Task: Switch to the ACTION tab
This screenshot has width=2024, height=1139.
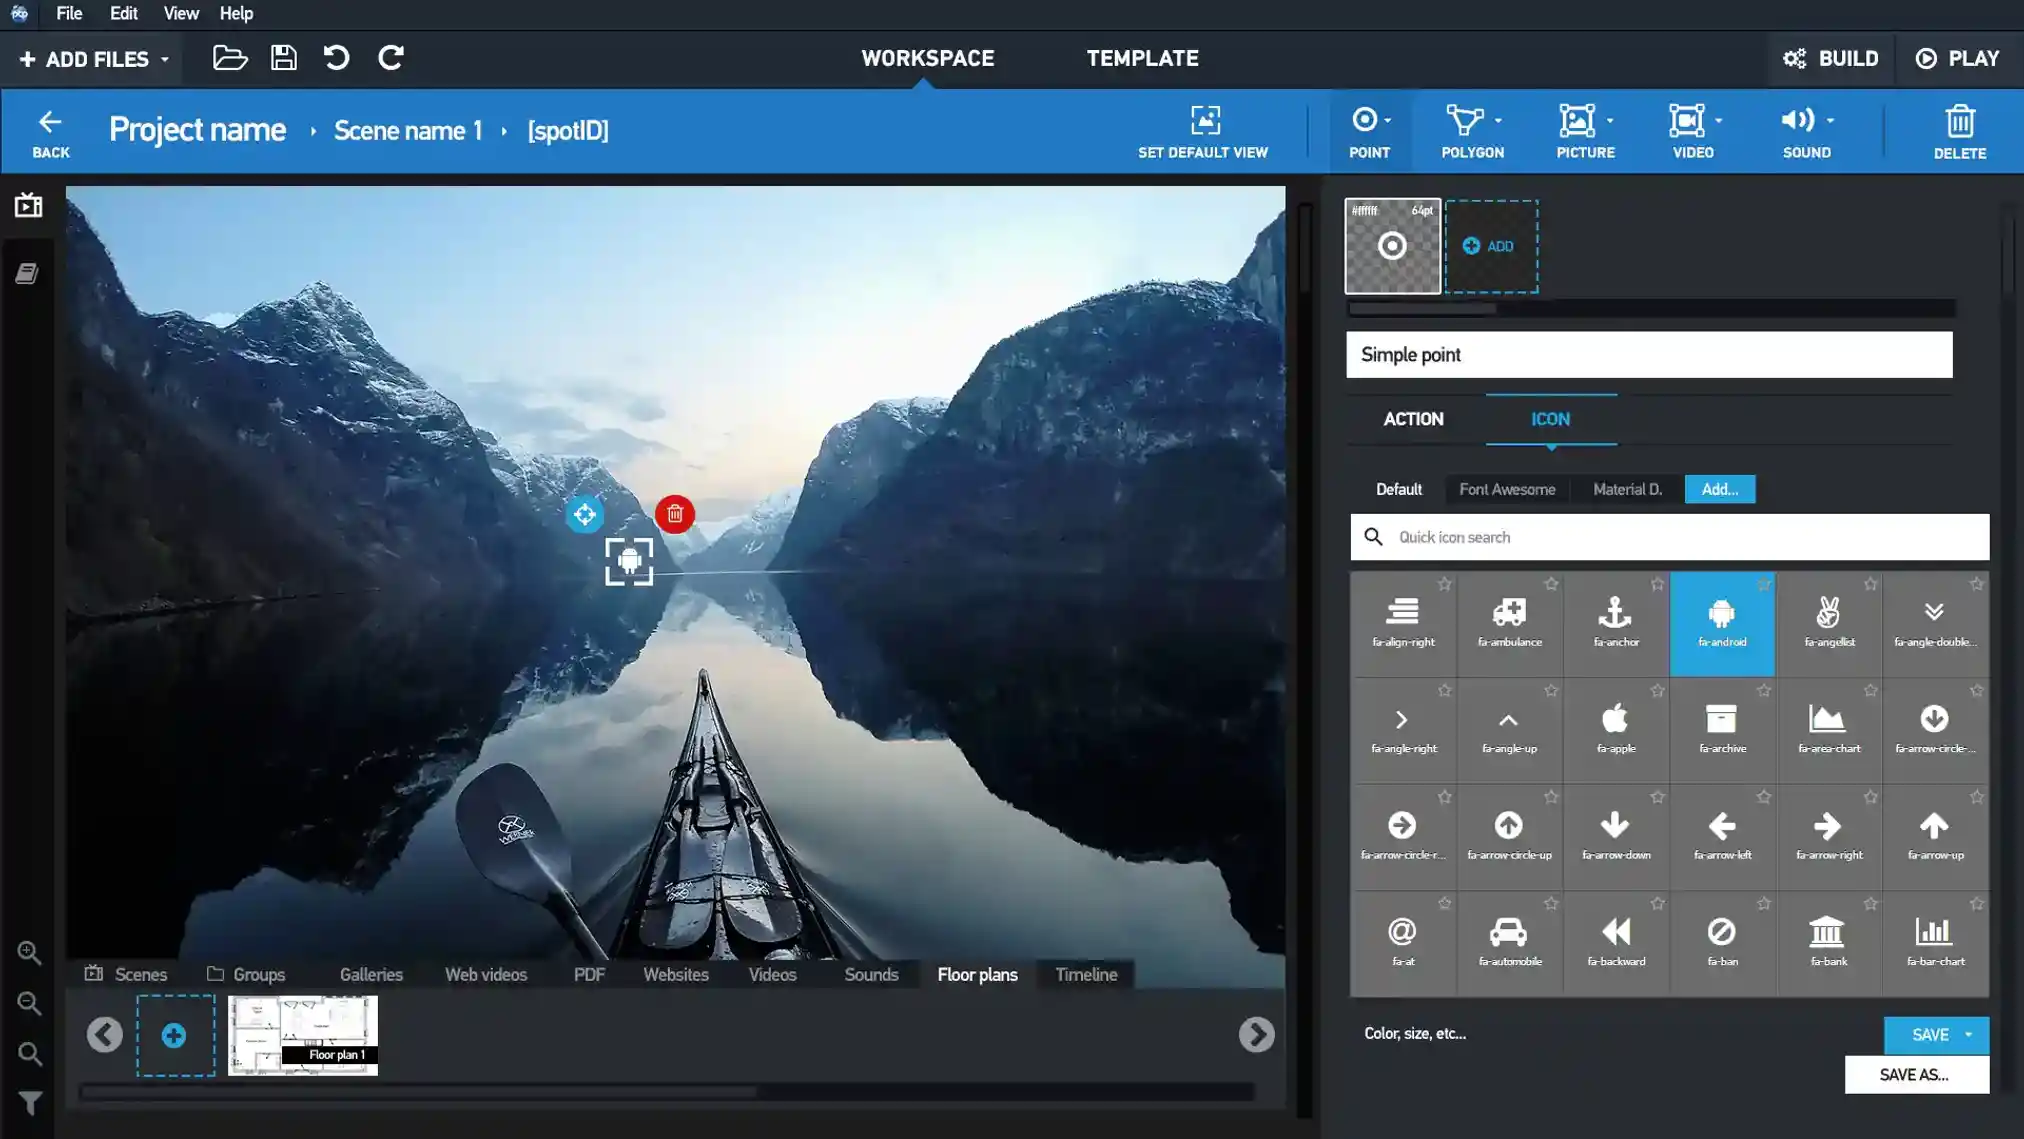Action: (x=1412, y=417)
